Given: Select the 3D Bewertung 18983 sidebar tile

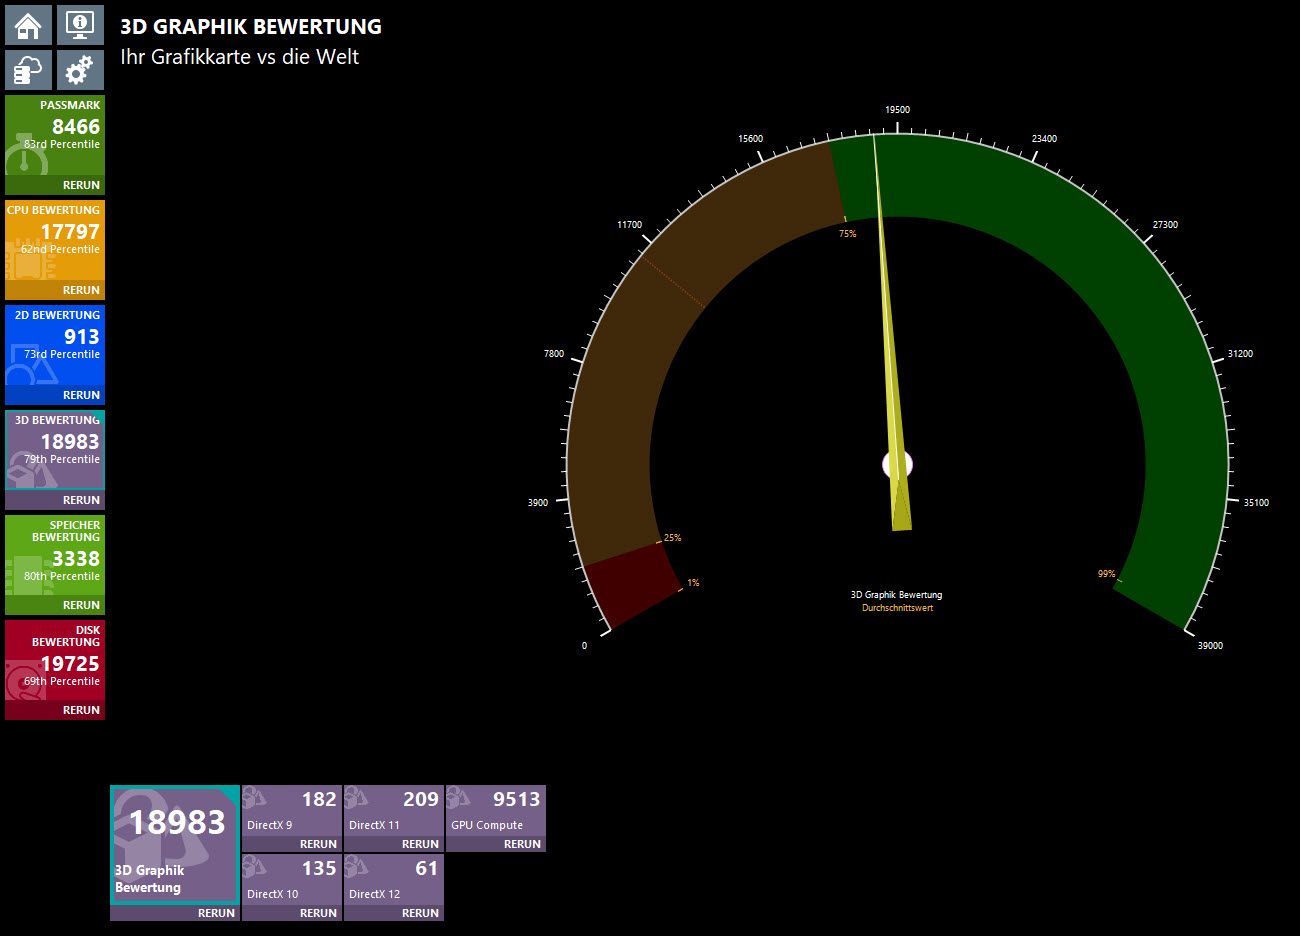Looking at the screenshot, I should [55, 450].
